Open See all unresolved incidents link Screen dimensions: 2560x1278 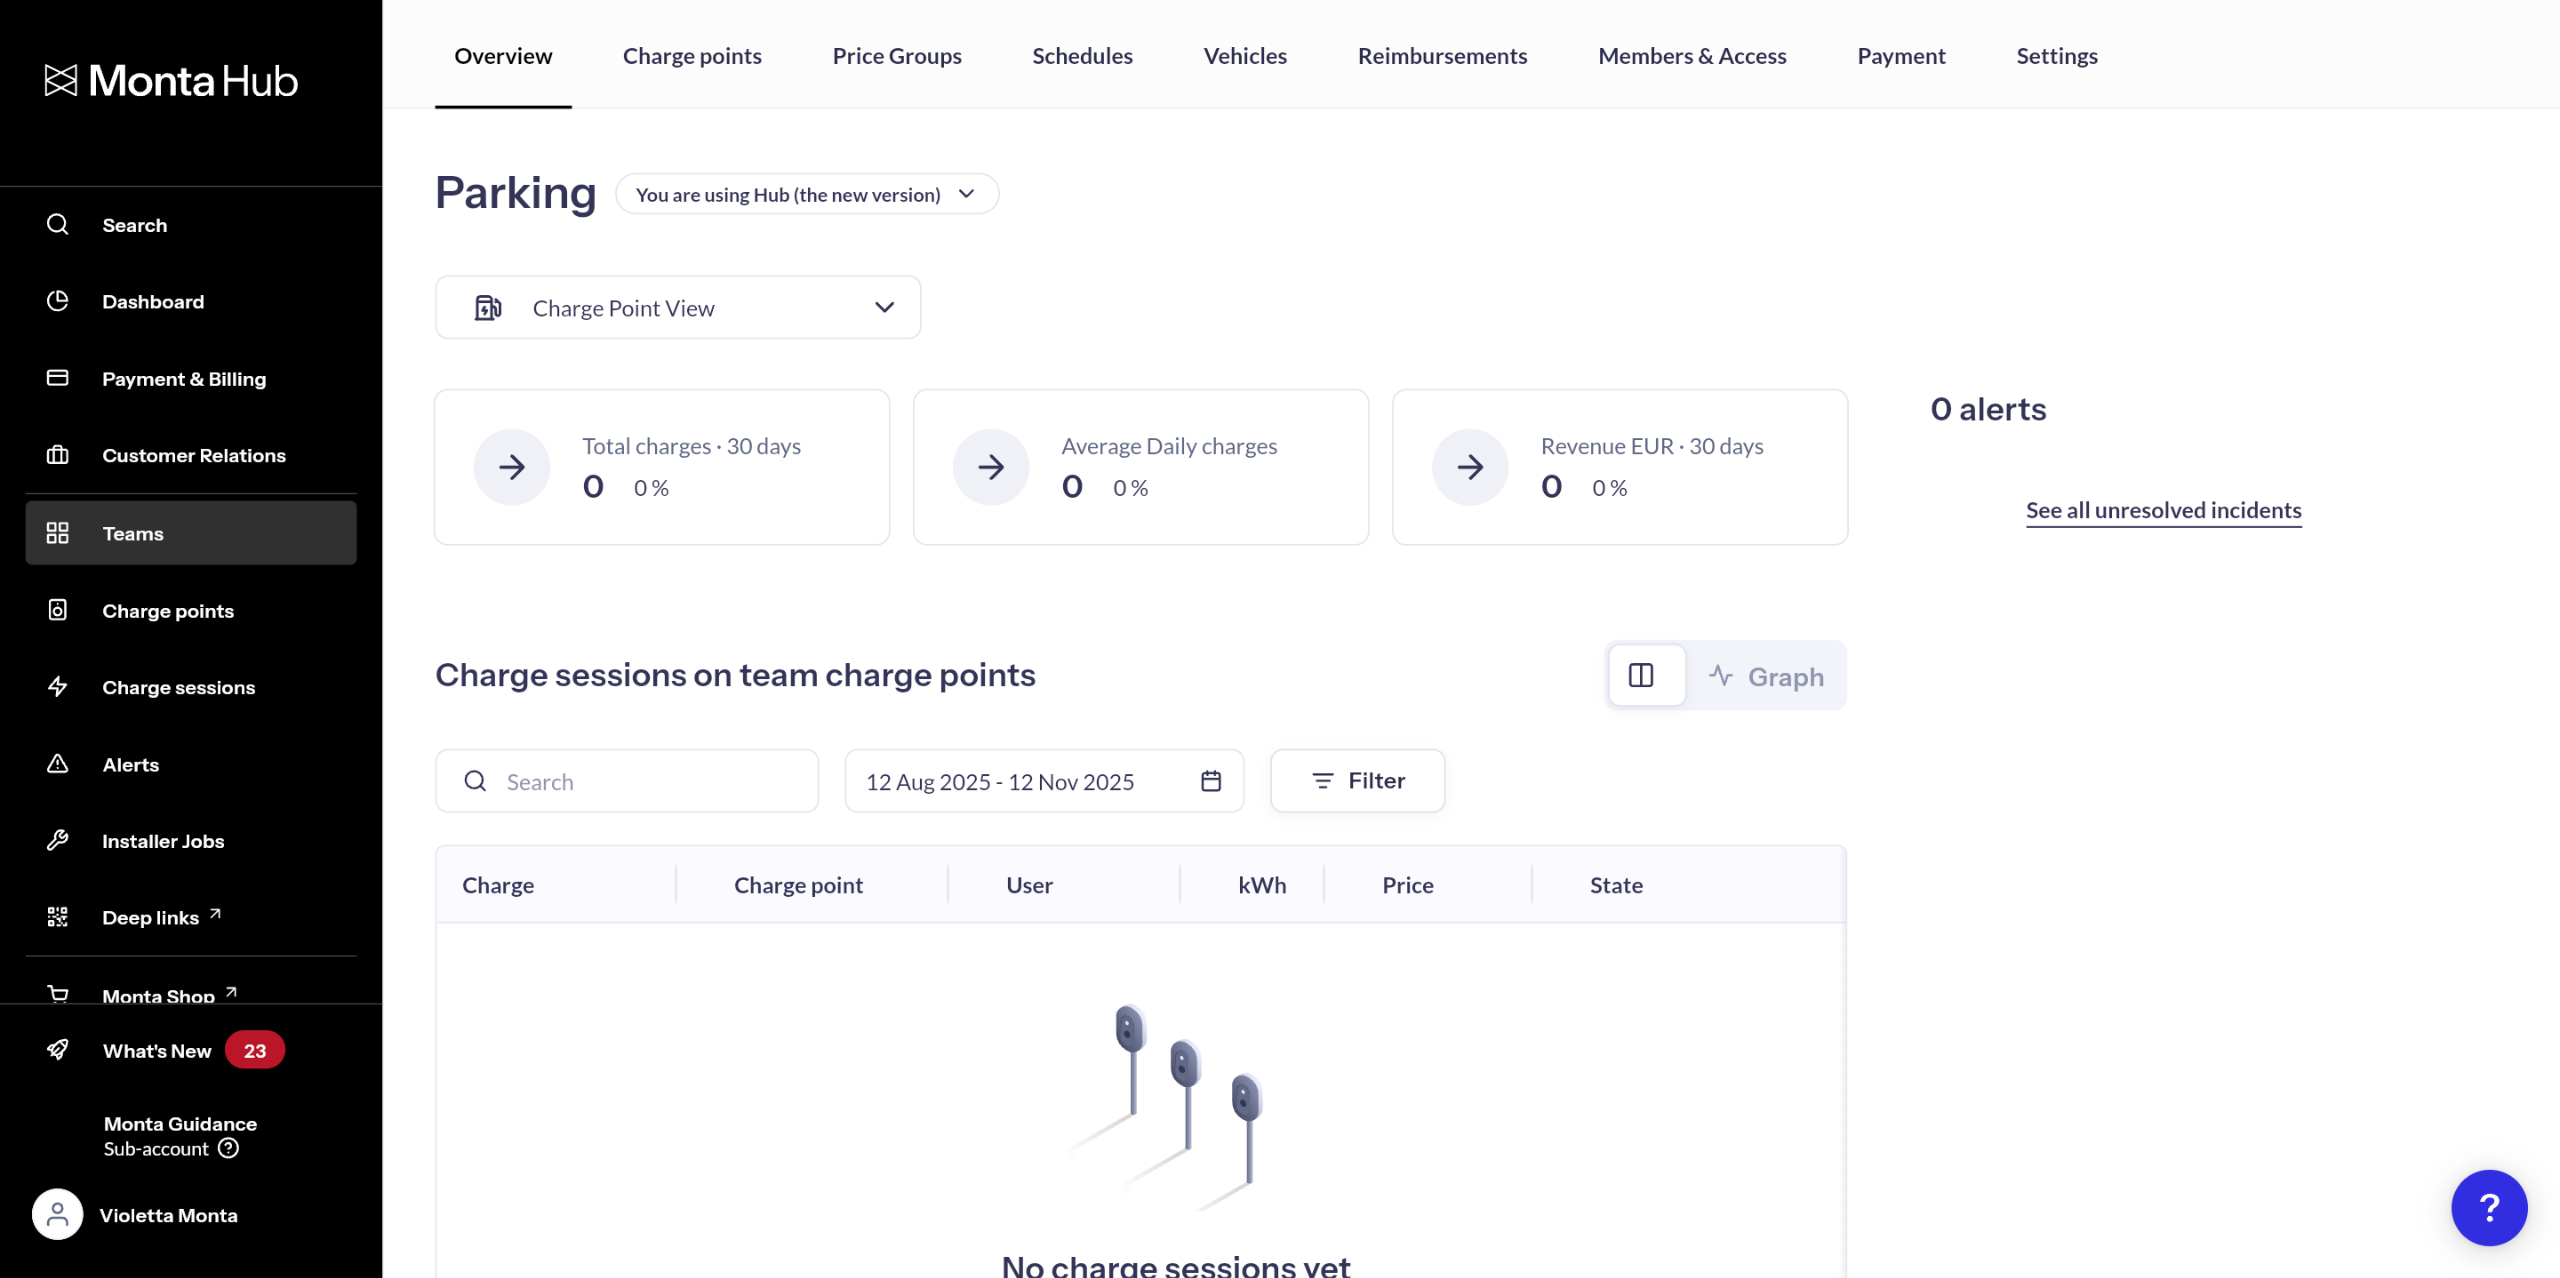[2163, 510]
